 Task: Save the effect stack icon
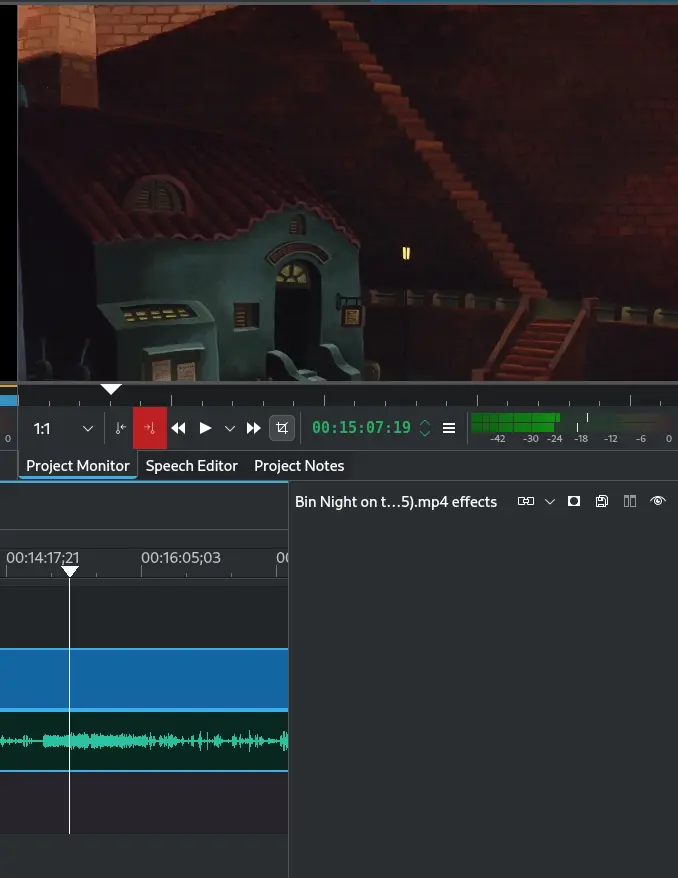[x=602, y=501]
